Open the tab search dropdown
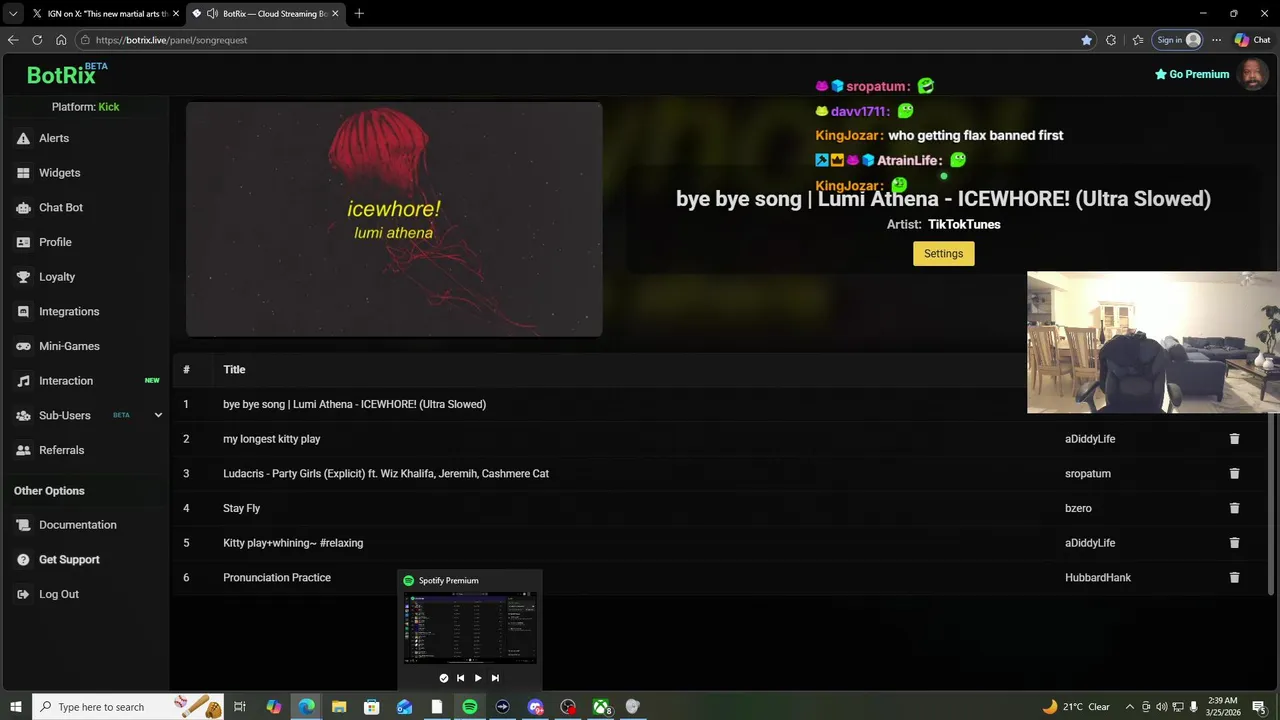 (12, 13)
